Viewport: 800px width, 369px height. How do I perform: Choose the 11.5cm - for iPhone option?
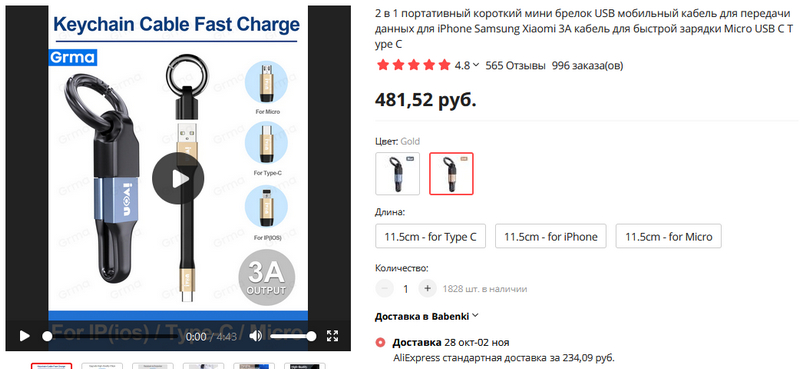551,236
